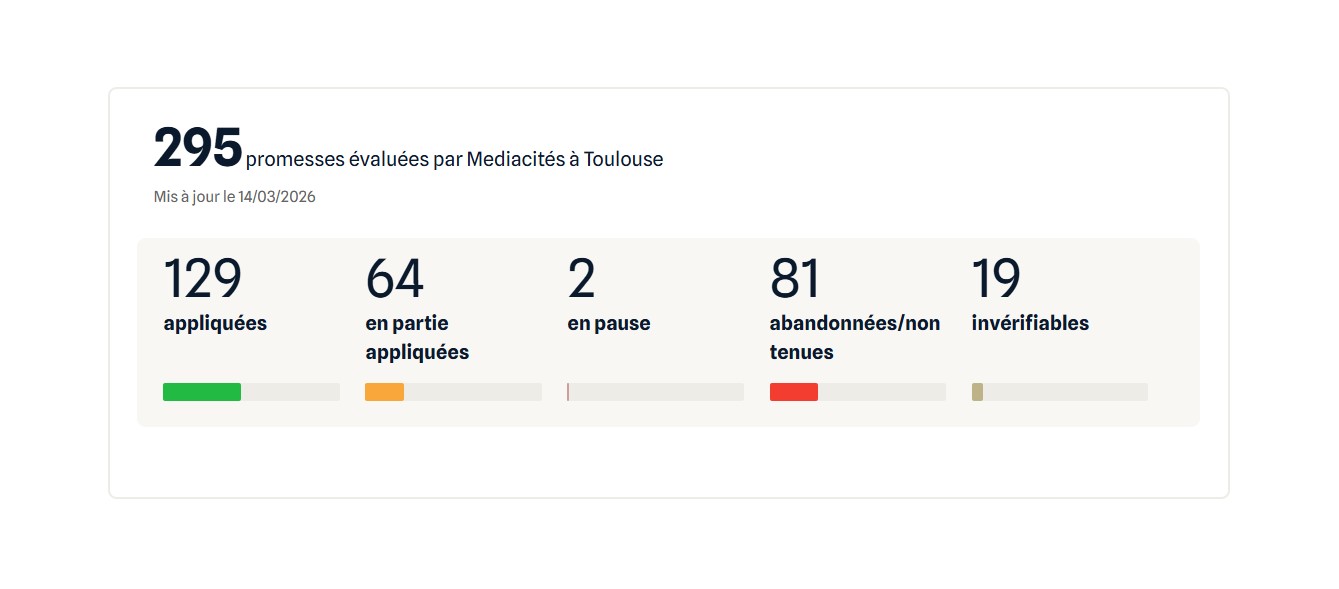Click the grey track of the en pause bar
This screenshot has height=589, width=1339.
pyautogui.click(x=656, y=392)
